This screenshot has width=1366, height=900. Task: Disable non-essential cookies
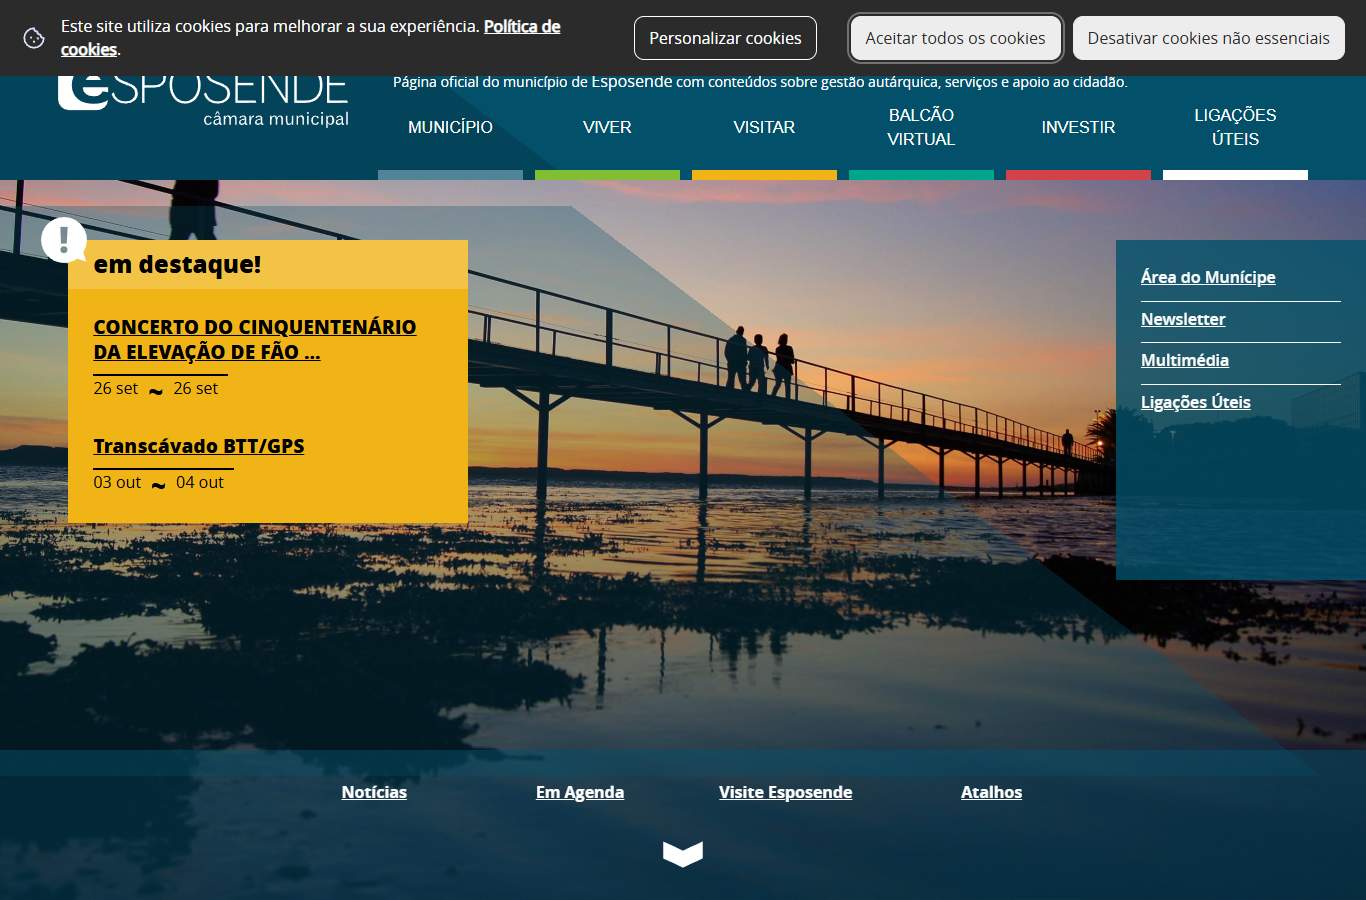[1208, 38]
